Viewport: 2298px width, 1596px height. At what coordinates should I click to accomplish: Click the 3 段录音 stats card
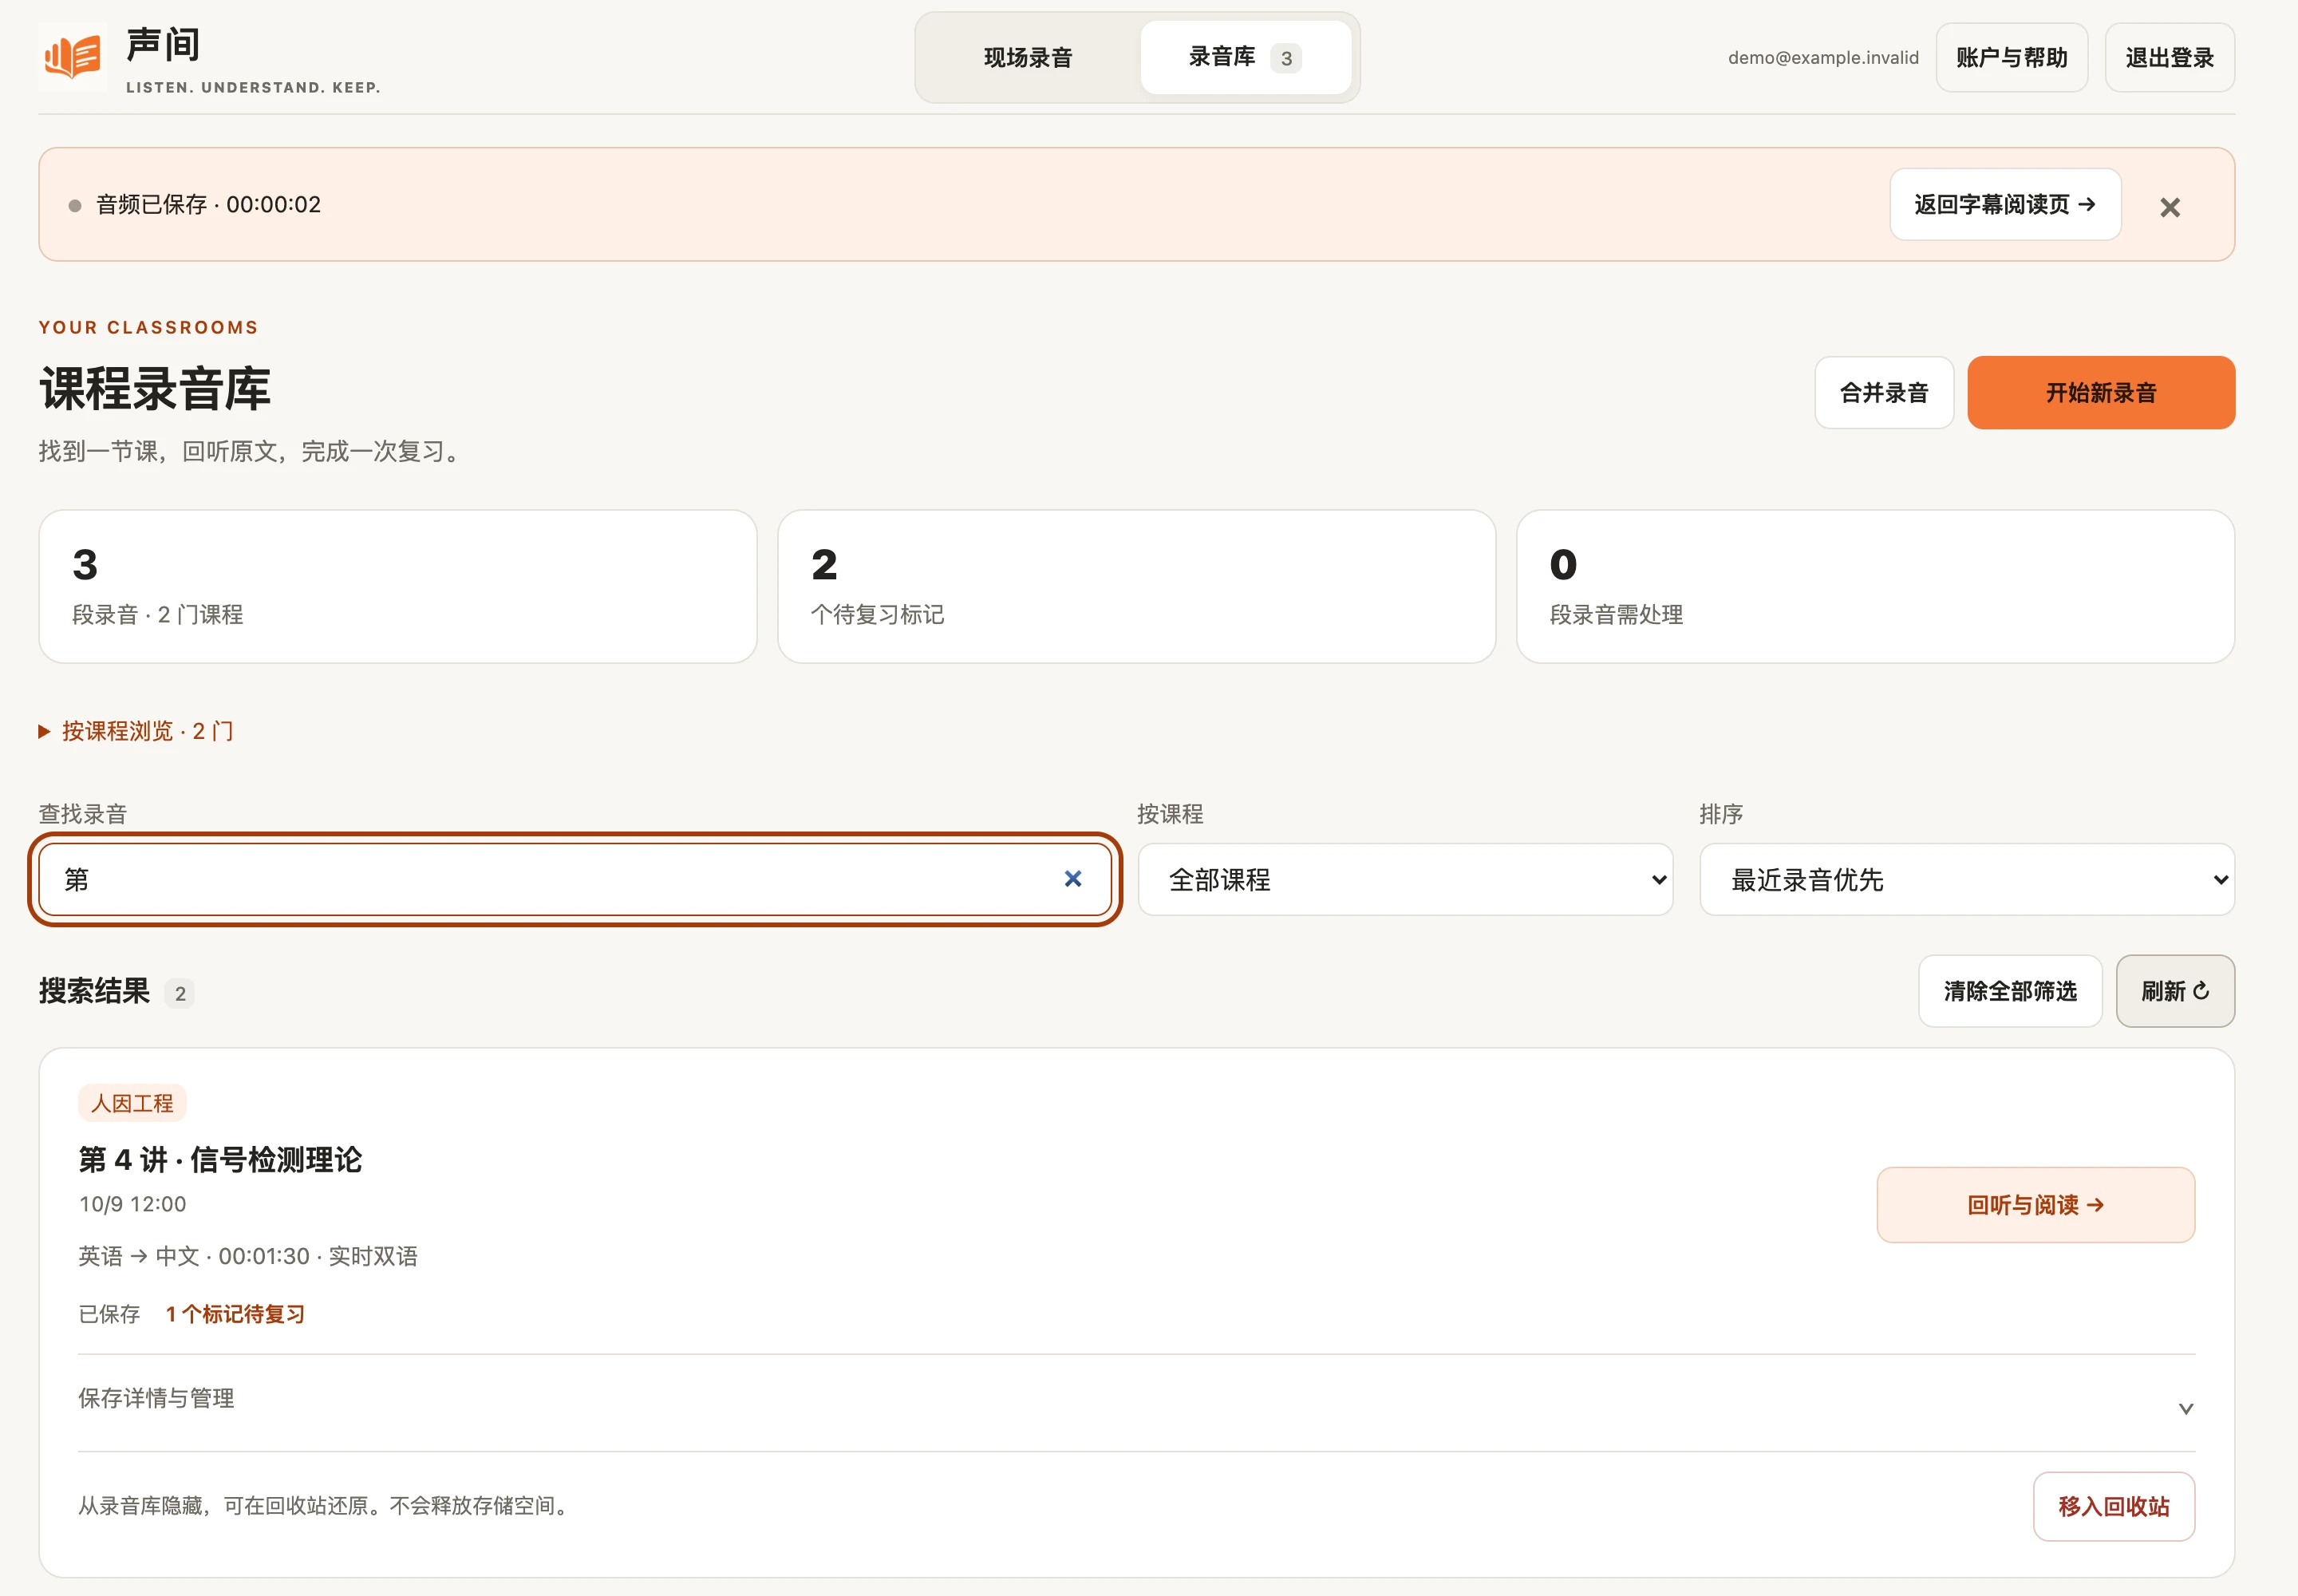(397, 586)
